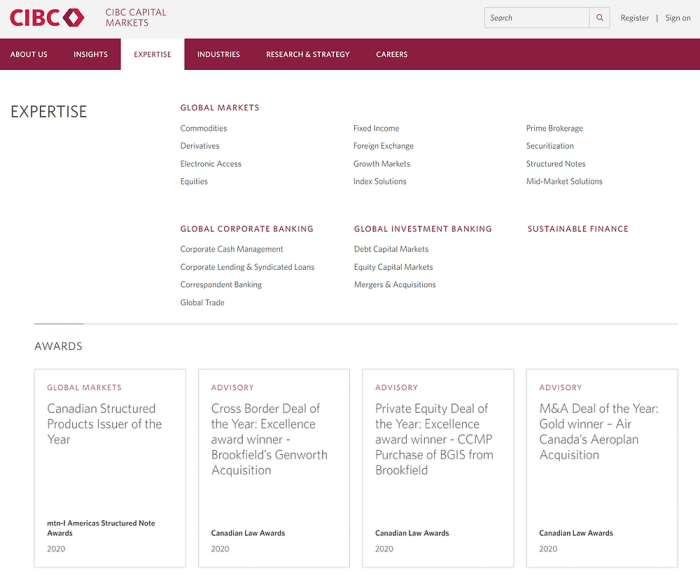Screen dimensions: 700x578
Task: Click the search magnifier icon
Action: (x=600, y=18)
